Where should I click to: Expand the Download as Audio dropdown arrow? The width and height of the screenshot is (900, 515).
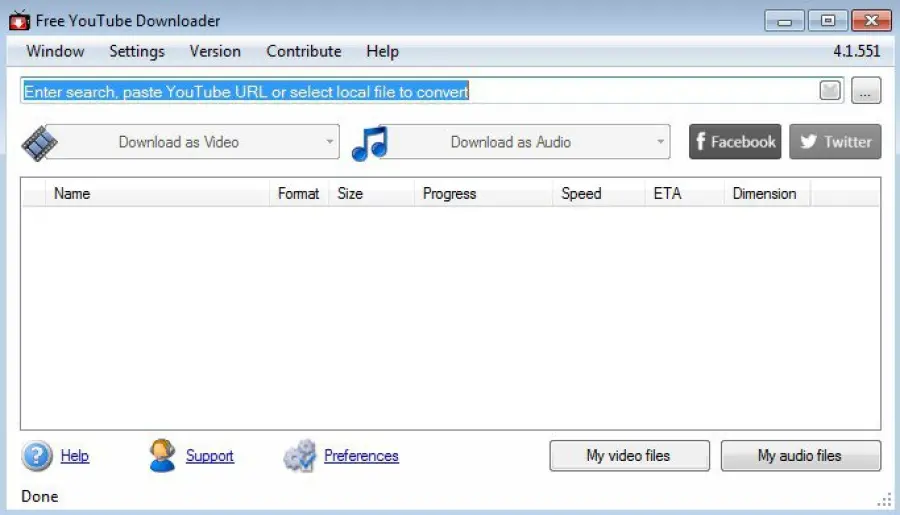pos(660,141)
